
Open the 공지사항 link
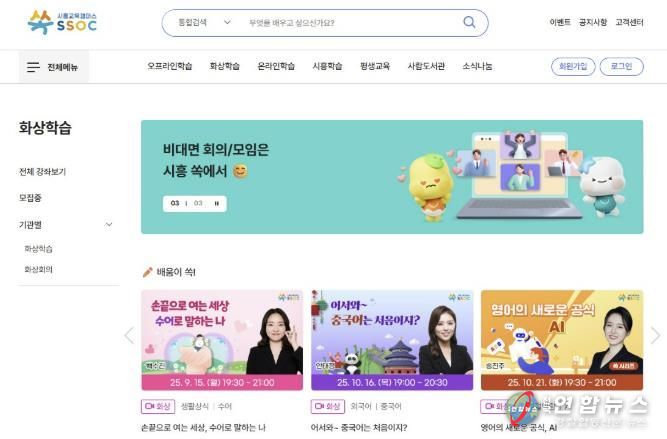(593, 22)
